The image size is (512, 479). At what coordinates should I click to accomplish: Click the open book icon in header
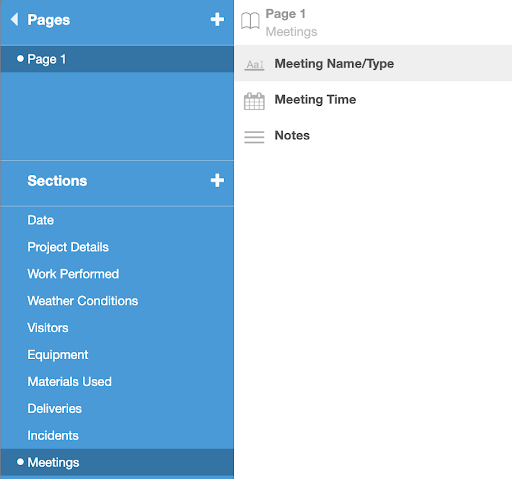coord(250,21)
